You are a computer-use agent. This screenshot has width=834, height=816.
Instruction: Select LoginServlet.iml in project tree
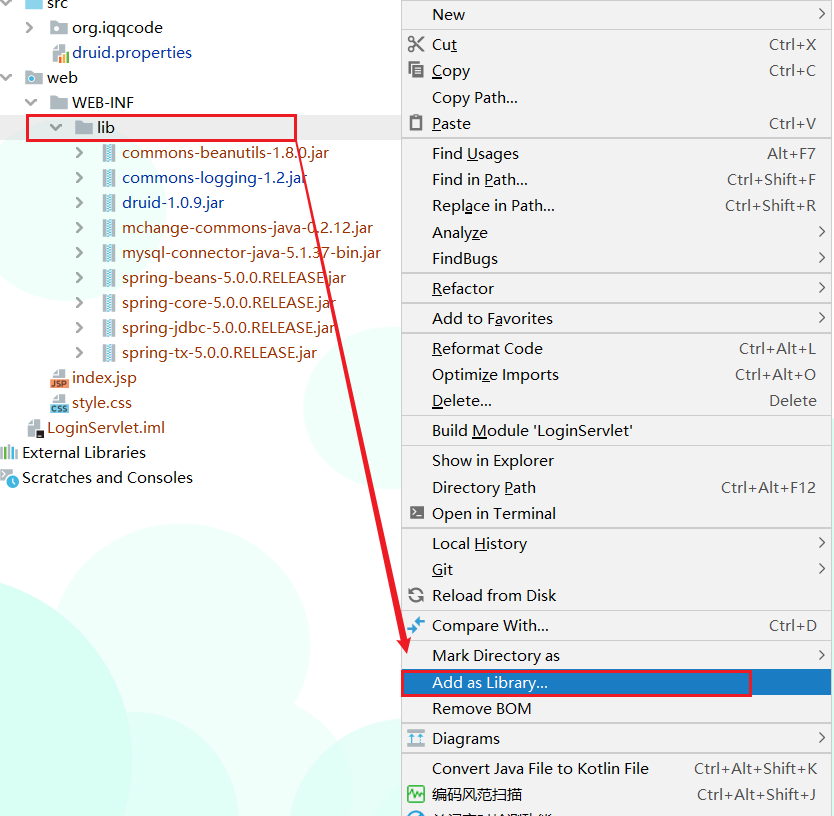(x=106, y=428)
